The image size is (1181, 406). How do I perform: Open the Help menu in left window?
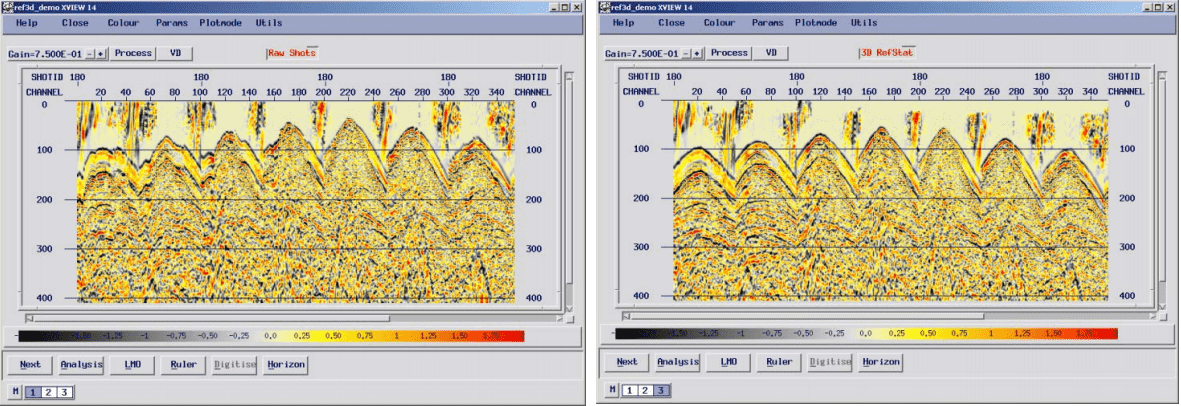click(28, 22)
